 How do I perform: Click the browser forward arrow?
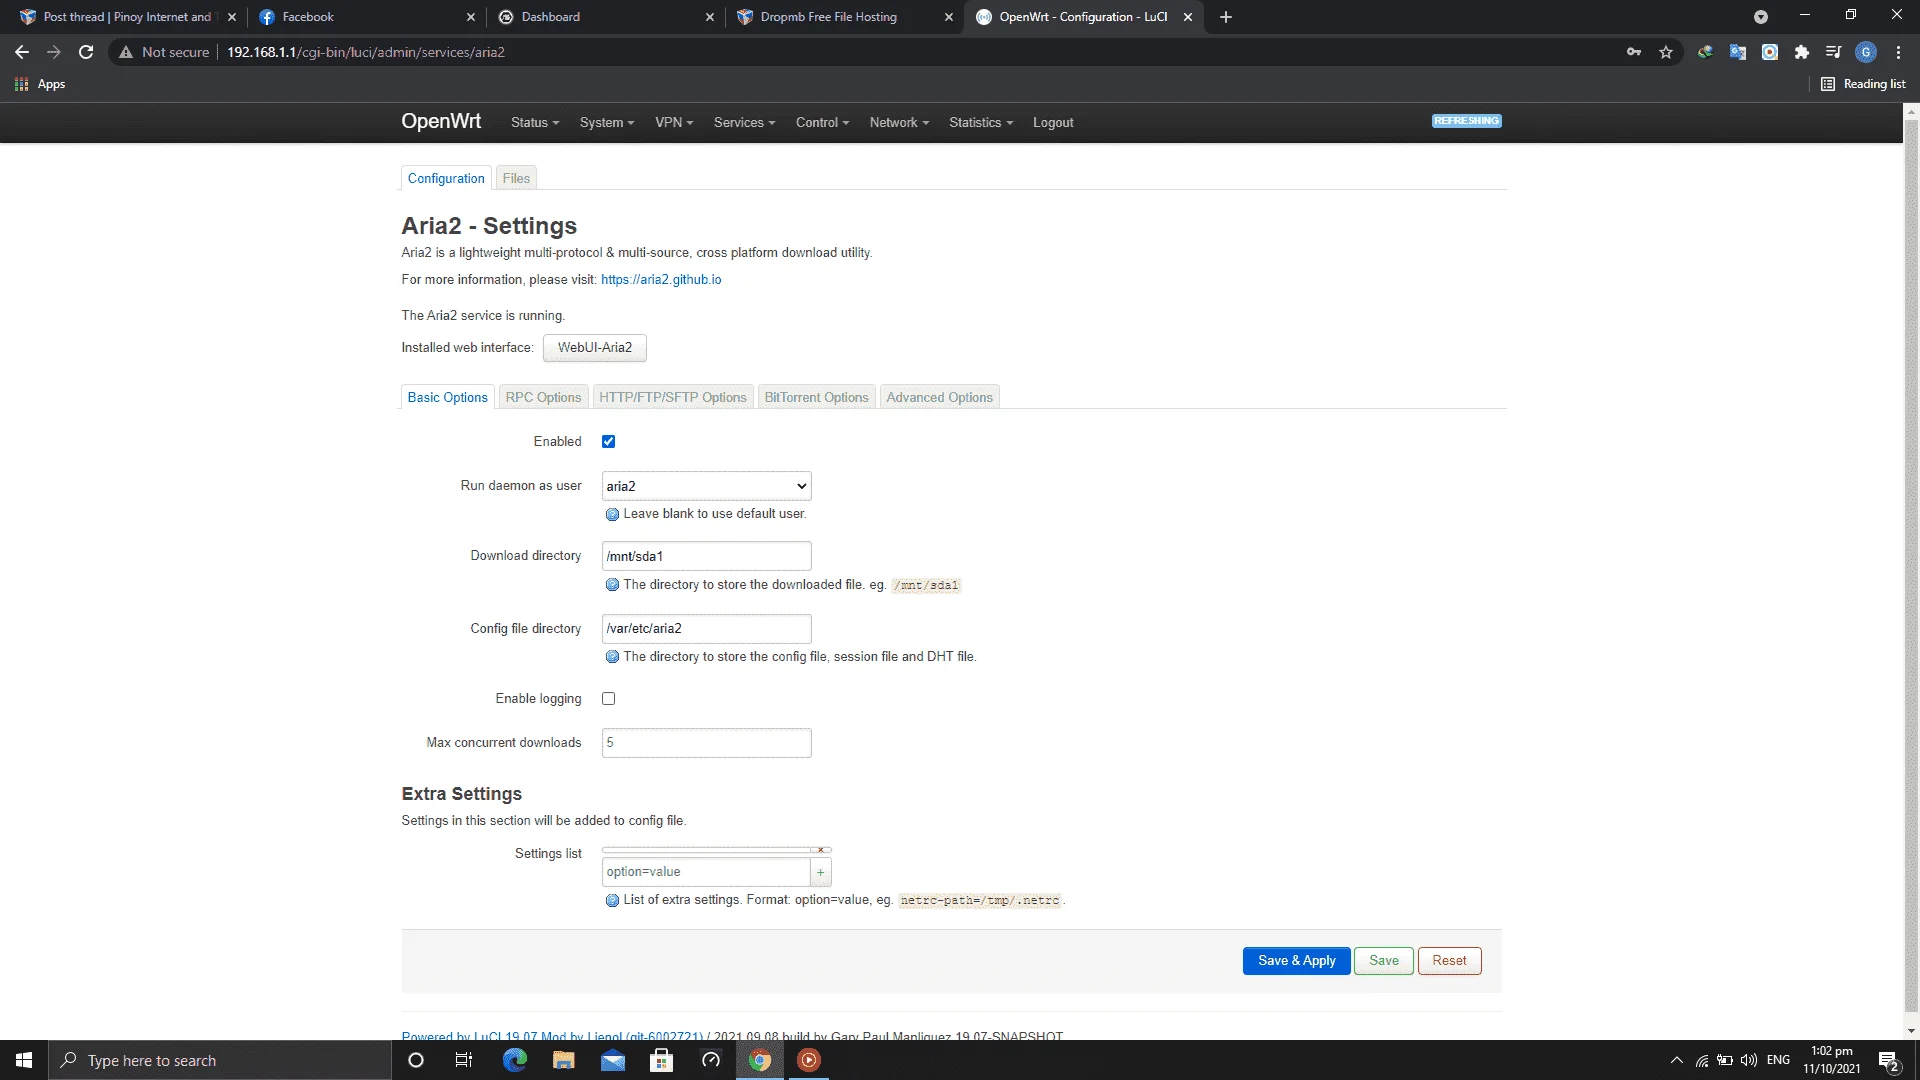54,52
